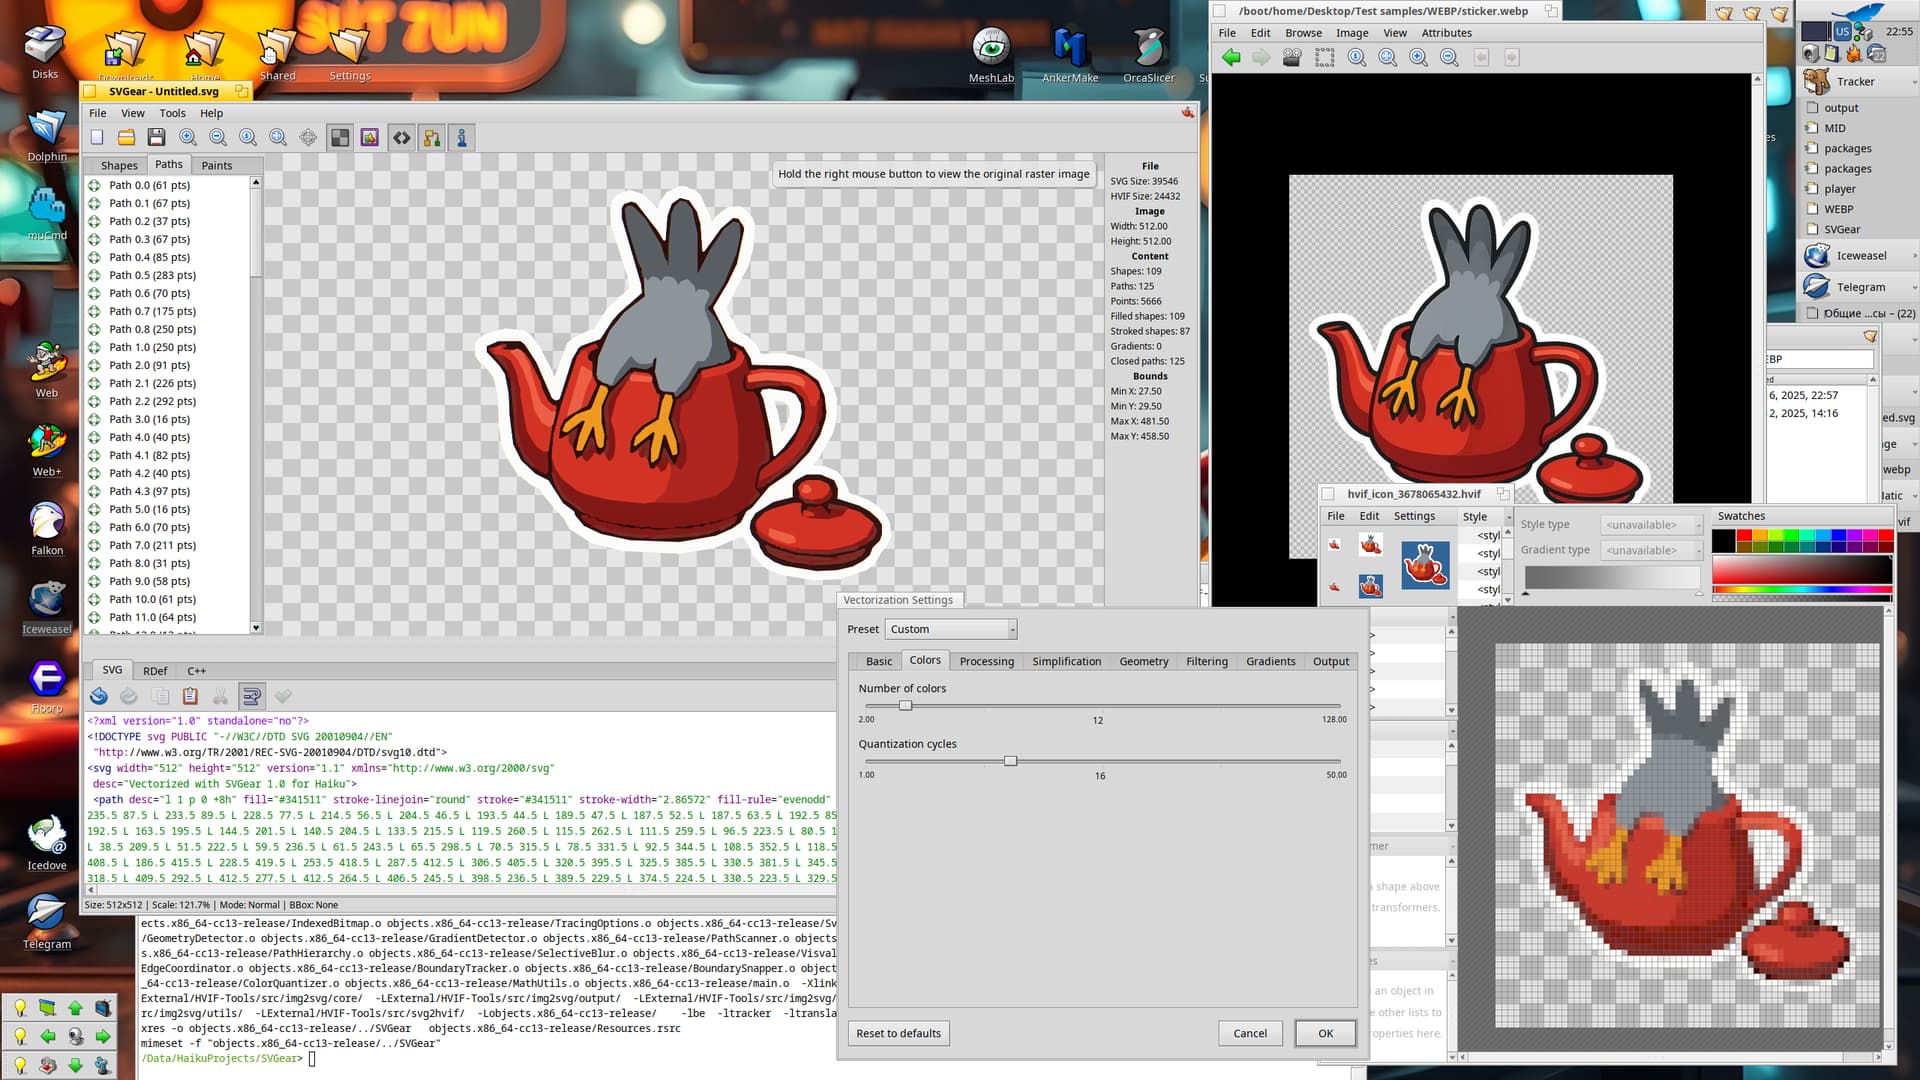Click the Quantization cycles slider thumb
1920x1080 pixels.
click(1010, 761)
